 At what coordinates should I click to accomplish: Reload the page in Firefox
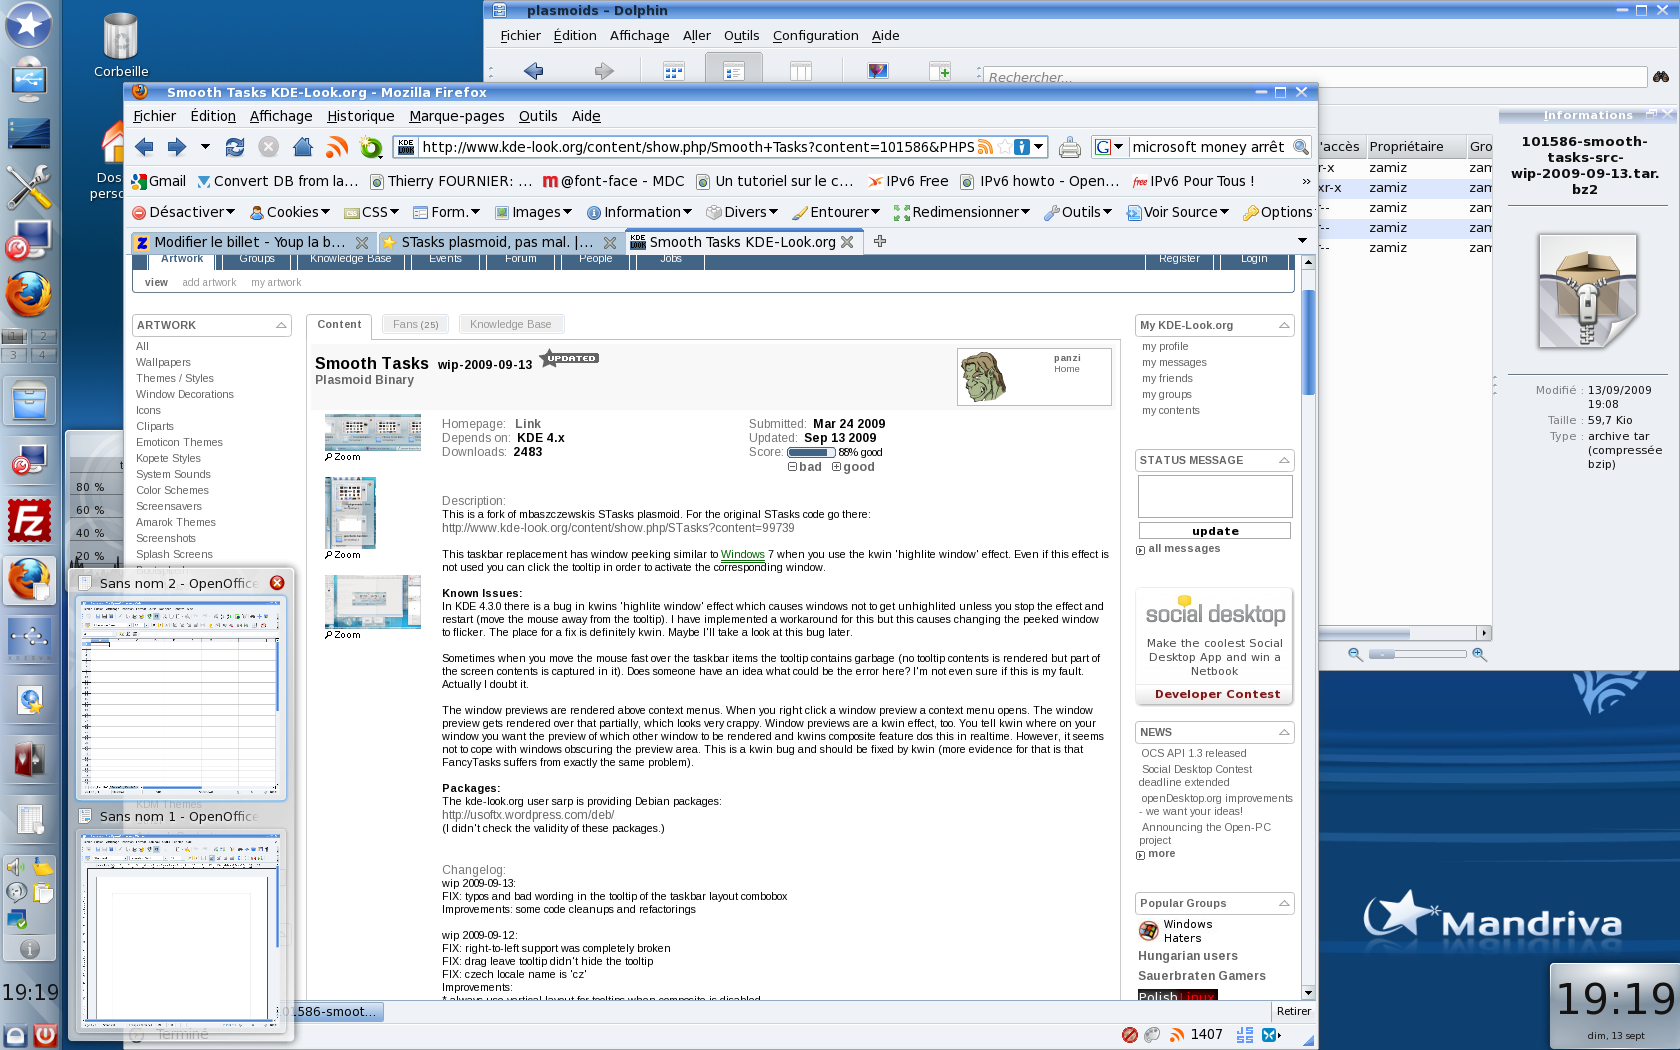[235, 147]
